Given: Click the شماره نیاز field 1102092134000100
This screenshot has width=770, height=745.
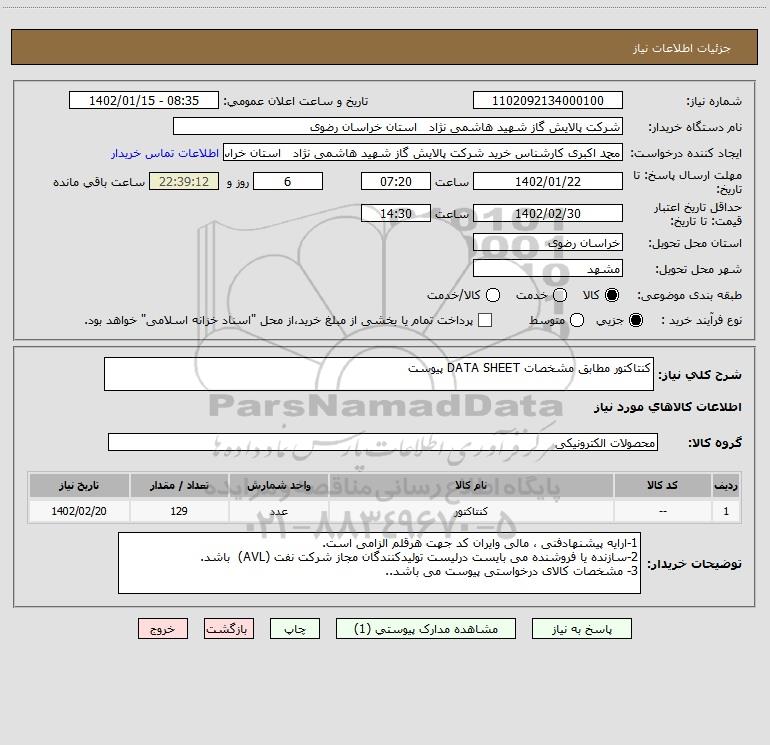Looking at the screenshot, I should point(548,101).
